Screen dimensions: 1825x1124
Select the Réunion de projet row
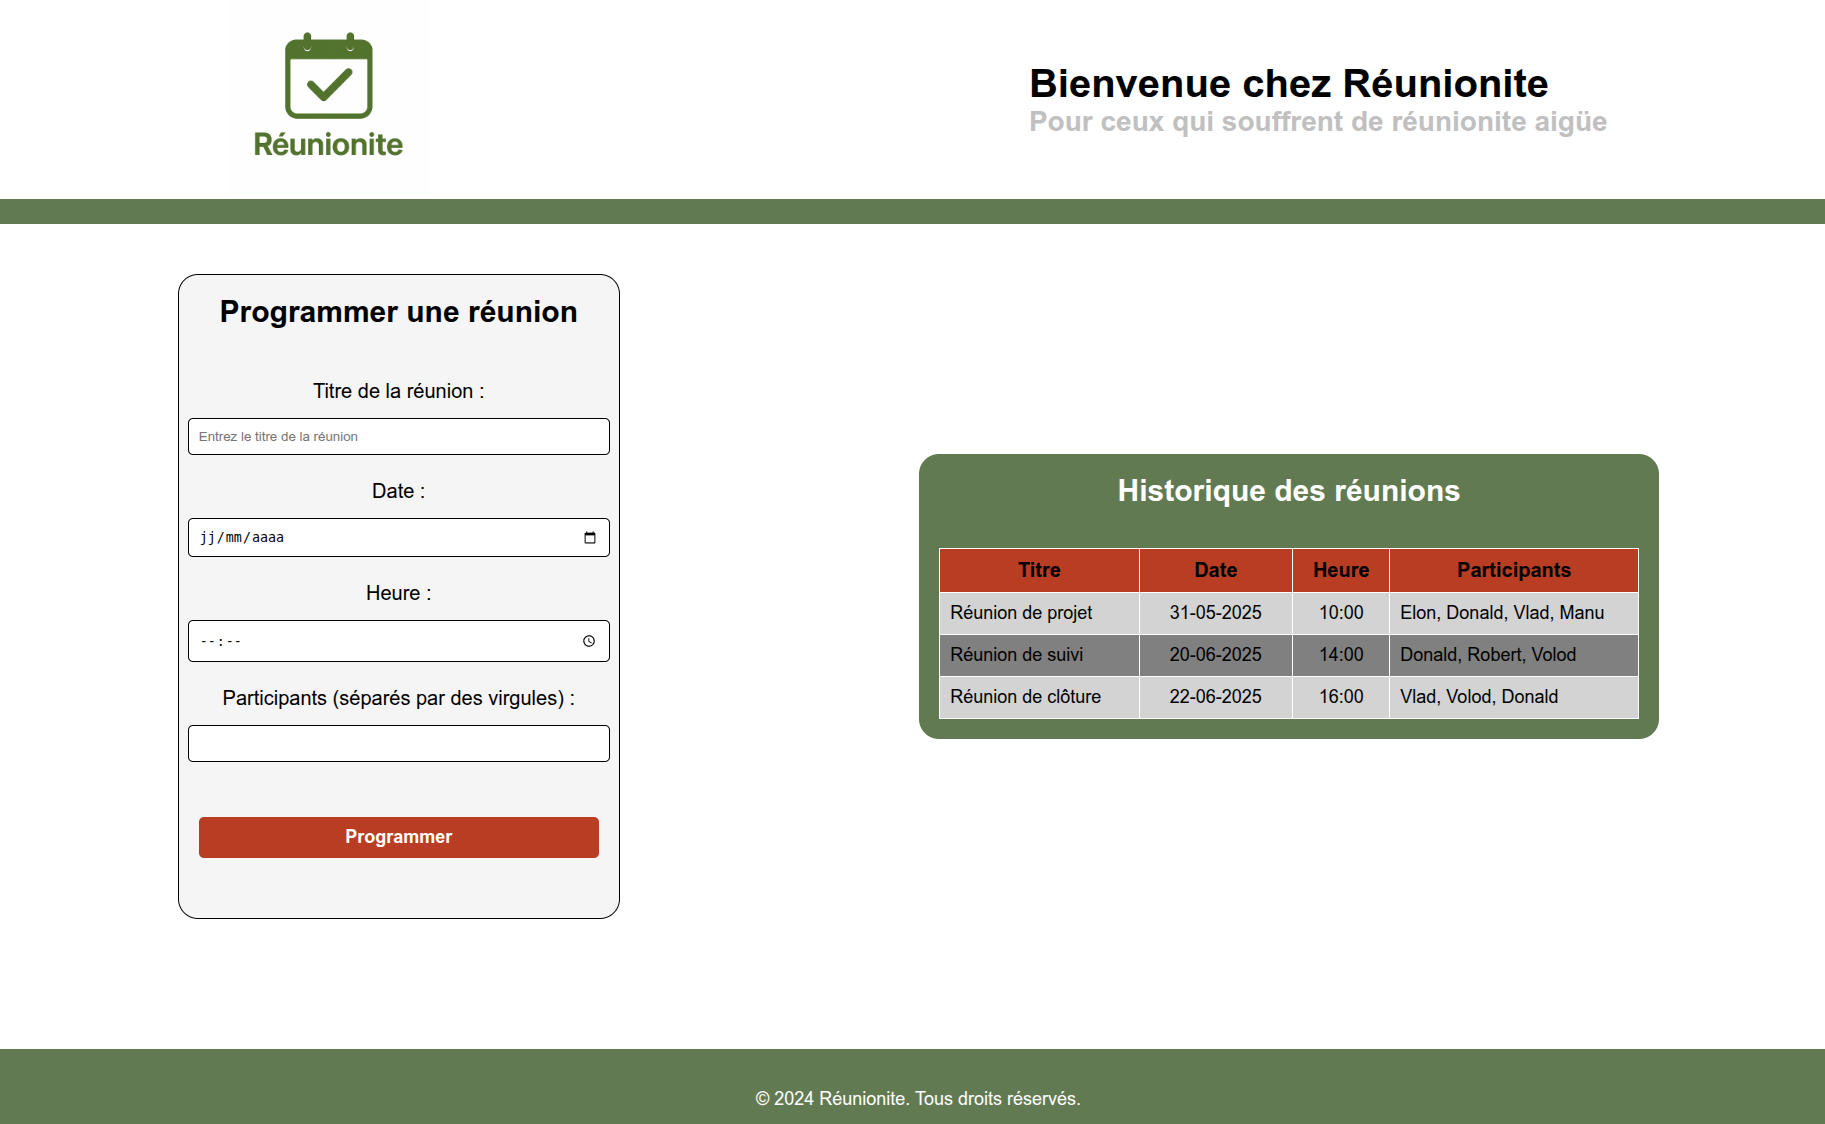pyautogui.click(x=1021, y=613)
